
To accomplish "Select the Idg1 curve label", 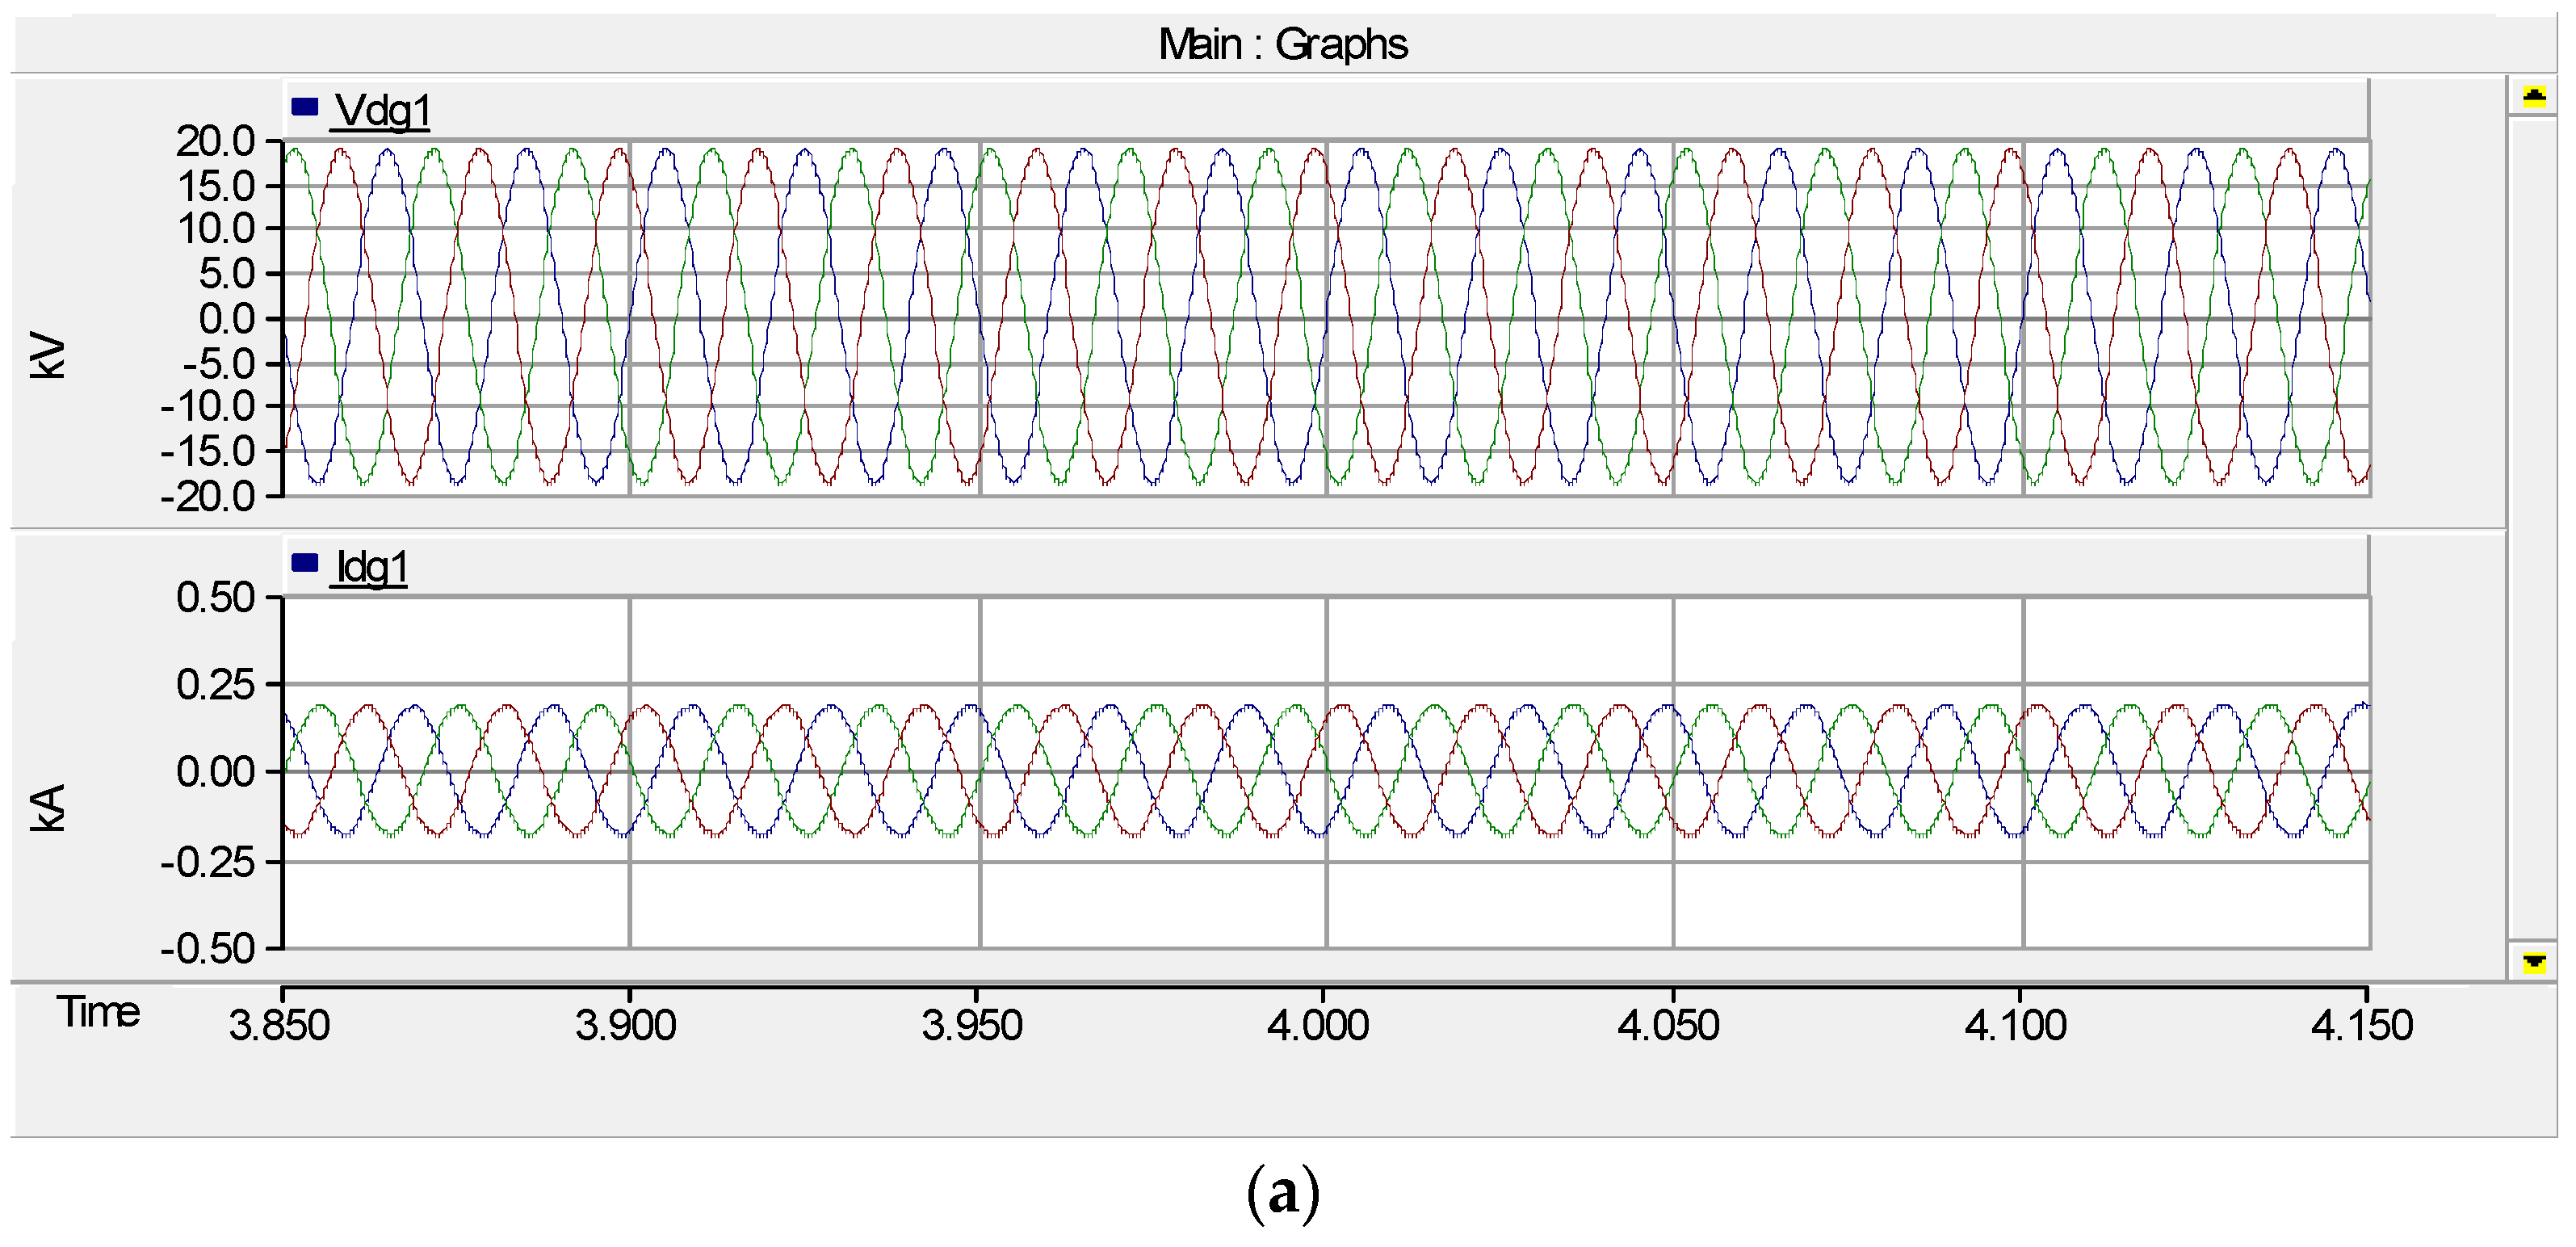I will [x=371, y=568].
